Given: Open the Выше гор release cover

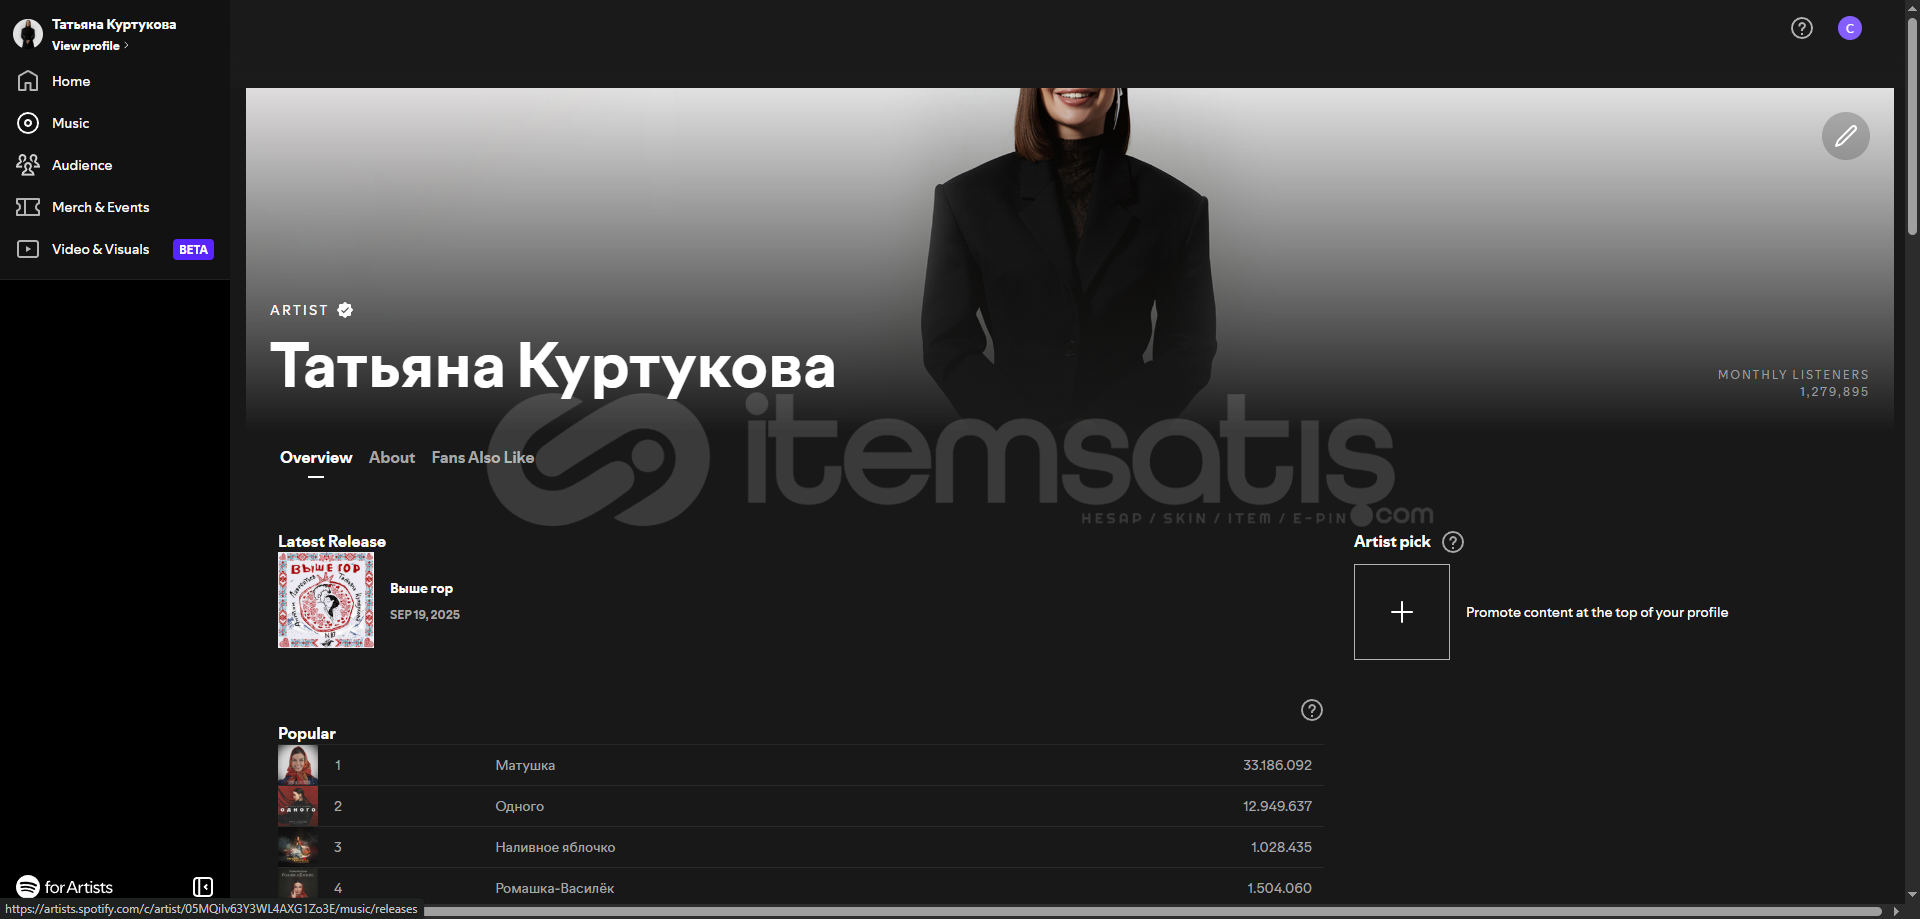Looking at the screenshot, I should 326,600.
